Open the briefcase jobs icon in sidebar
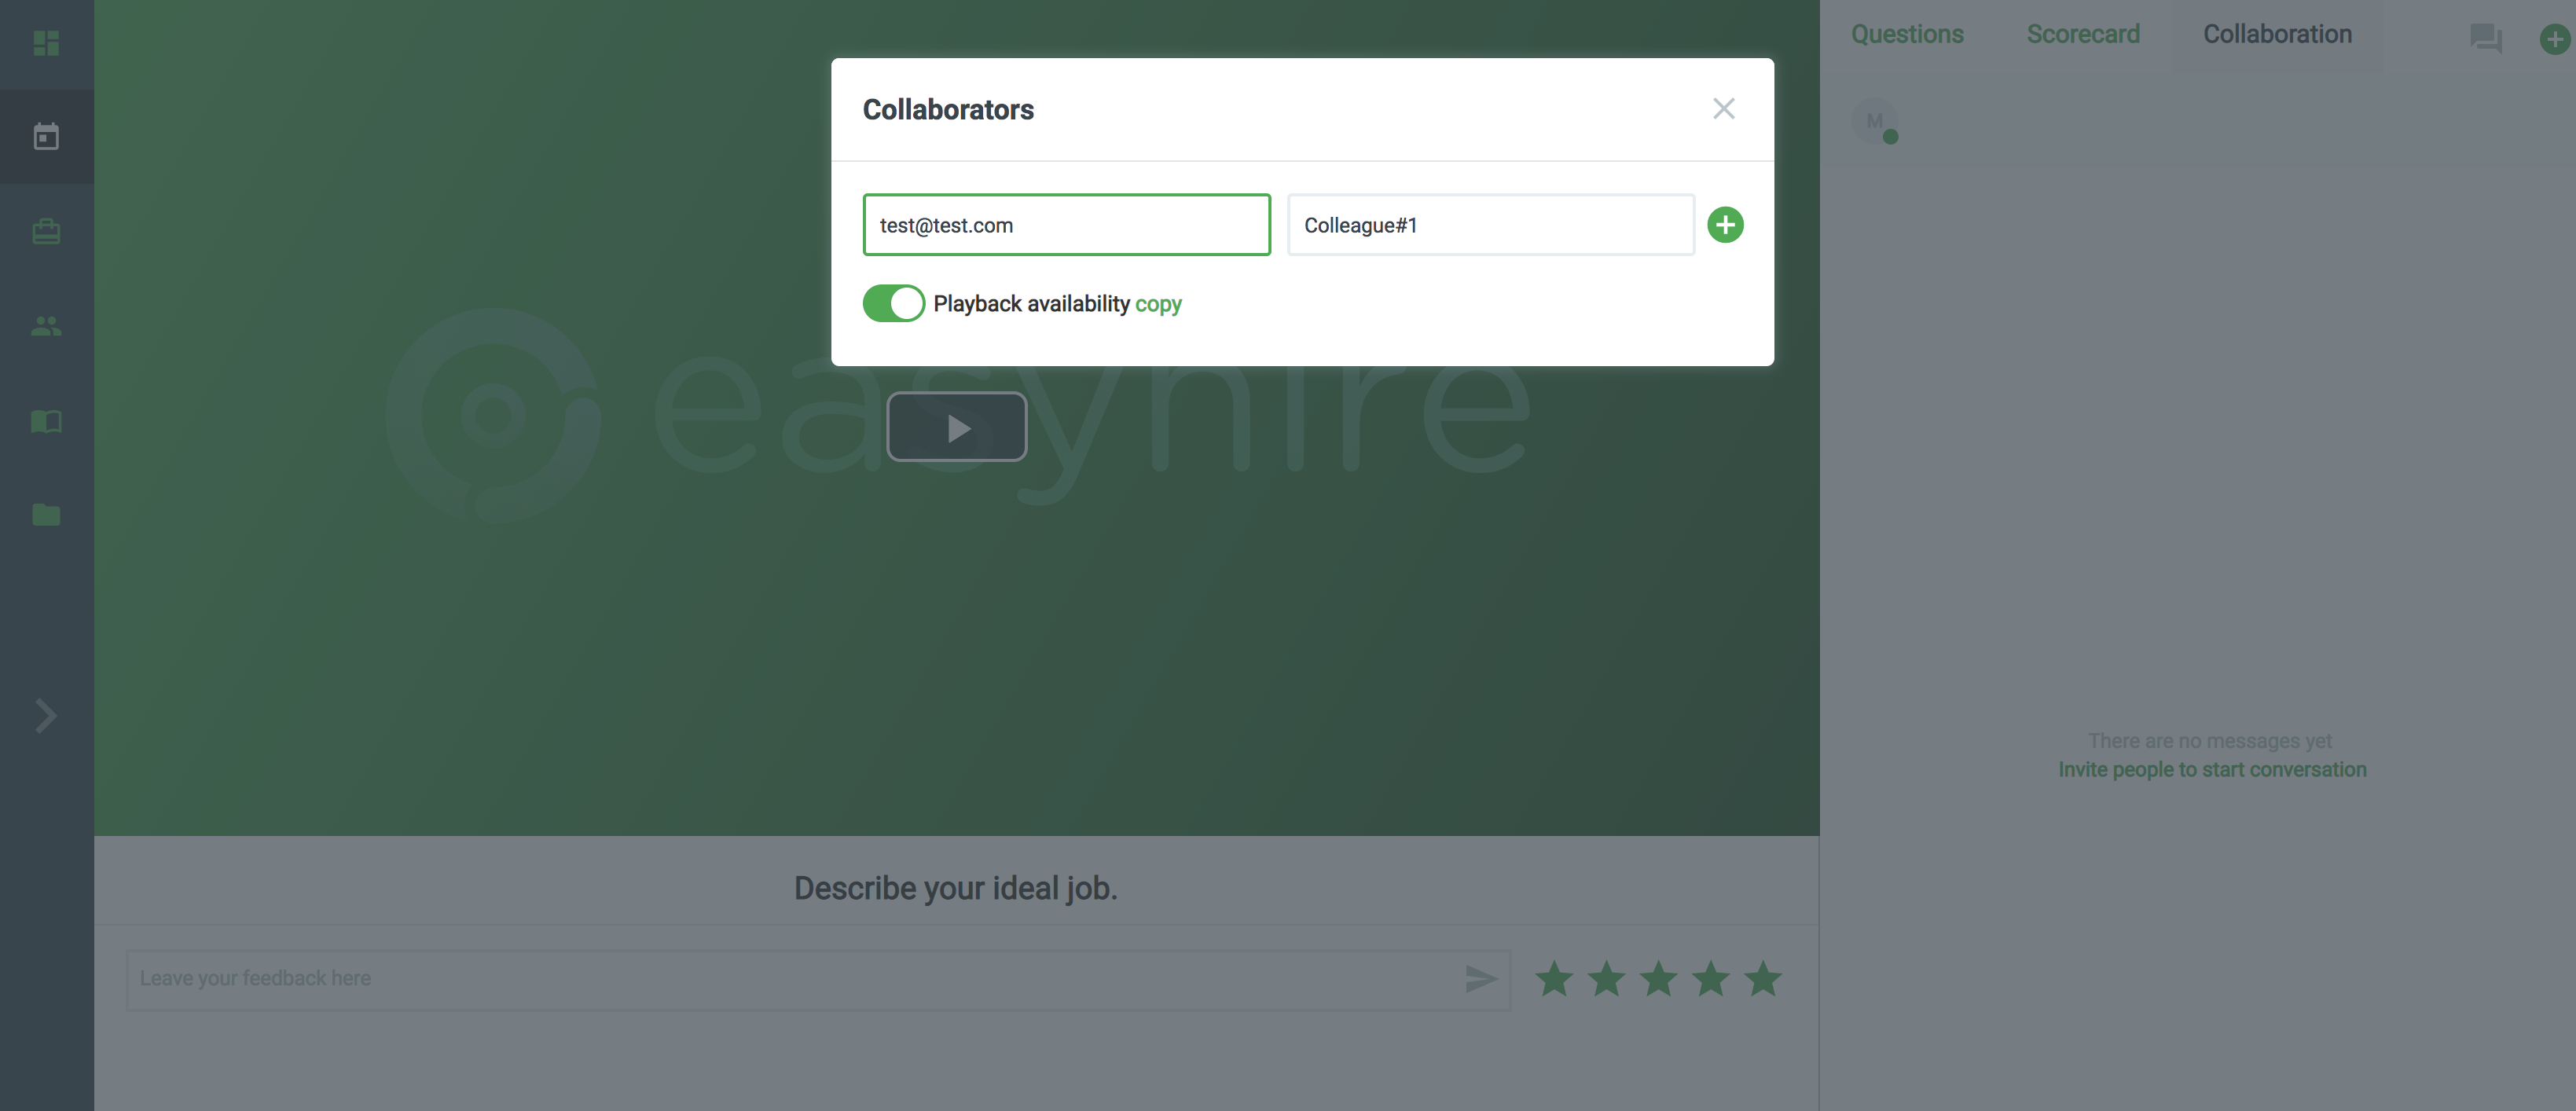Viewport: 2576px width, 1111px height. [x=46, y=232]
